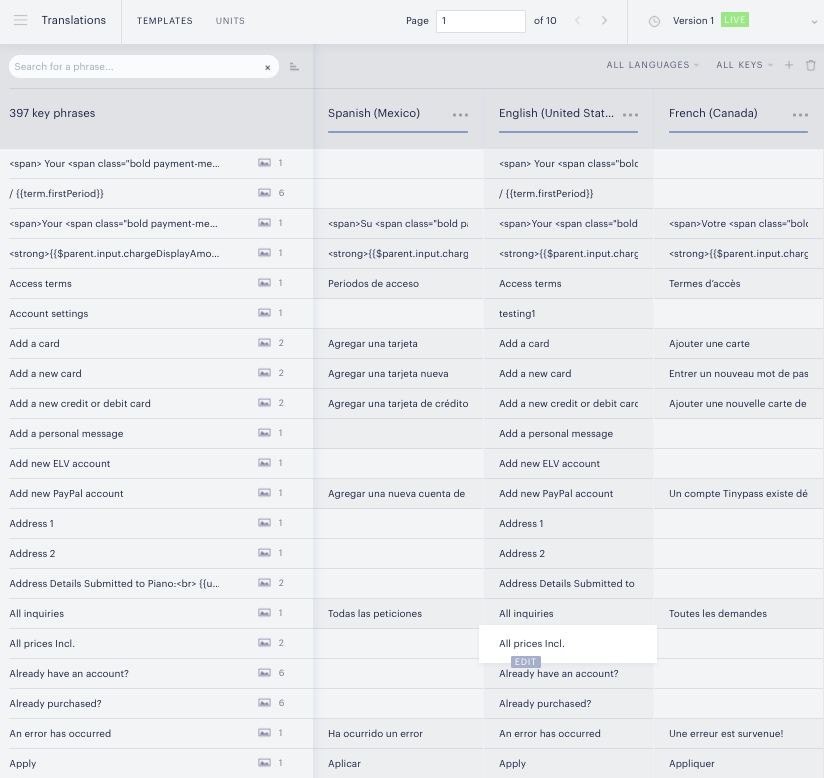Click the screenshot icon in the Address 1 row

(264, 523)
